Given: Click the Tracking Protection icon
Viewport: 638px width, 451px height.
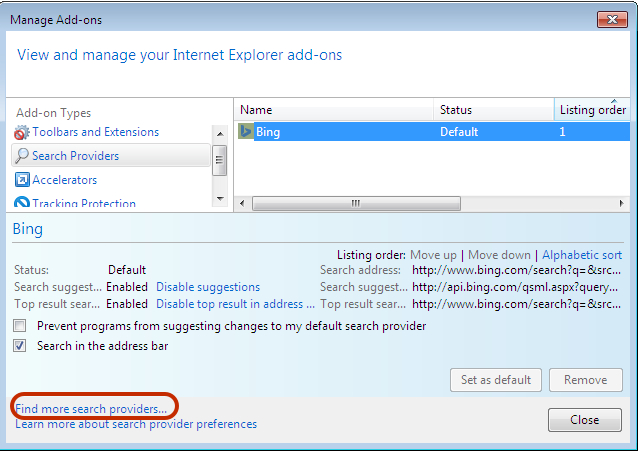Looking at the screenshot, I should [22, 202].
